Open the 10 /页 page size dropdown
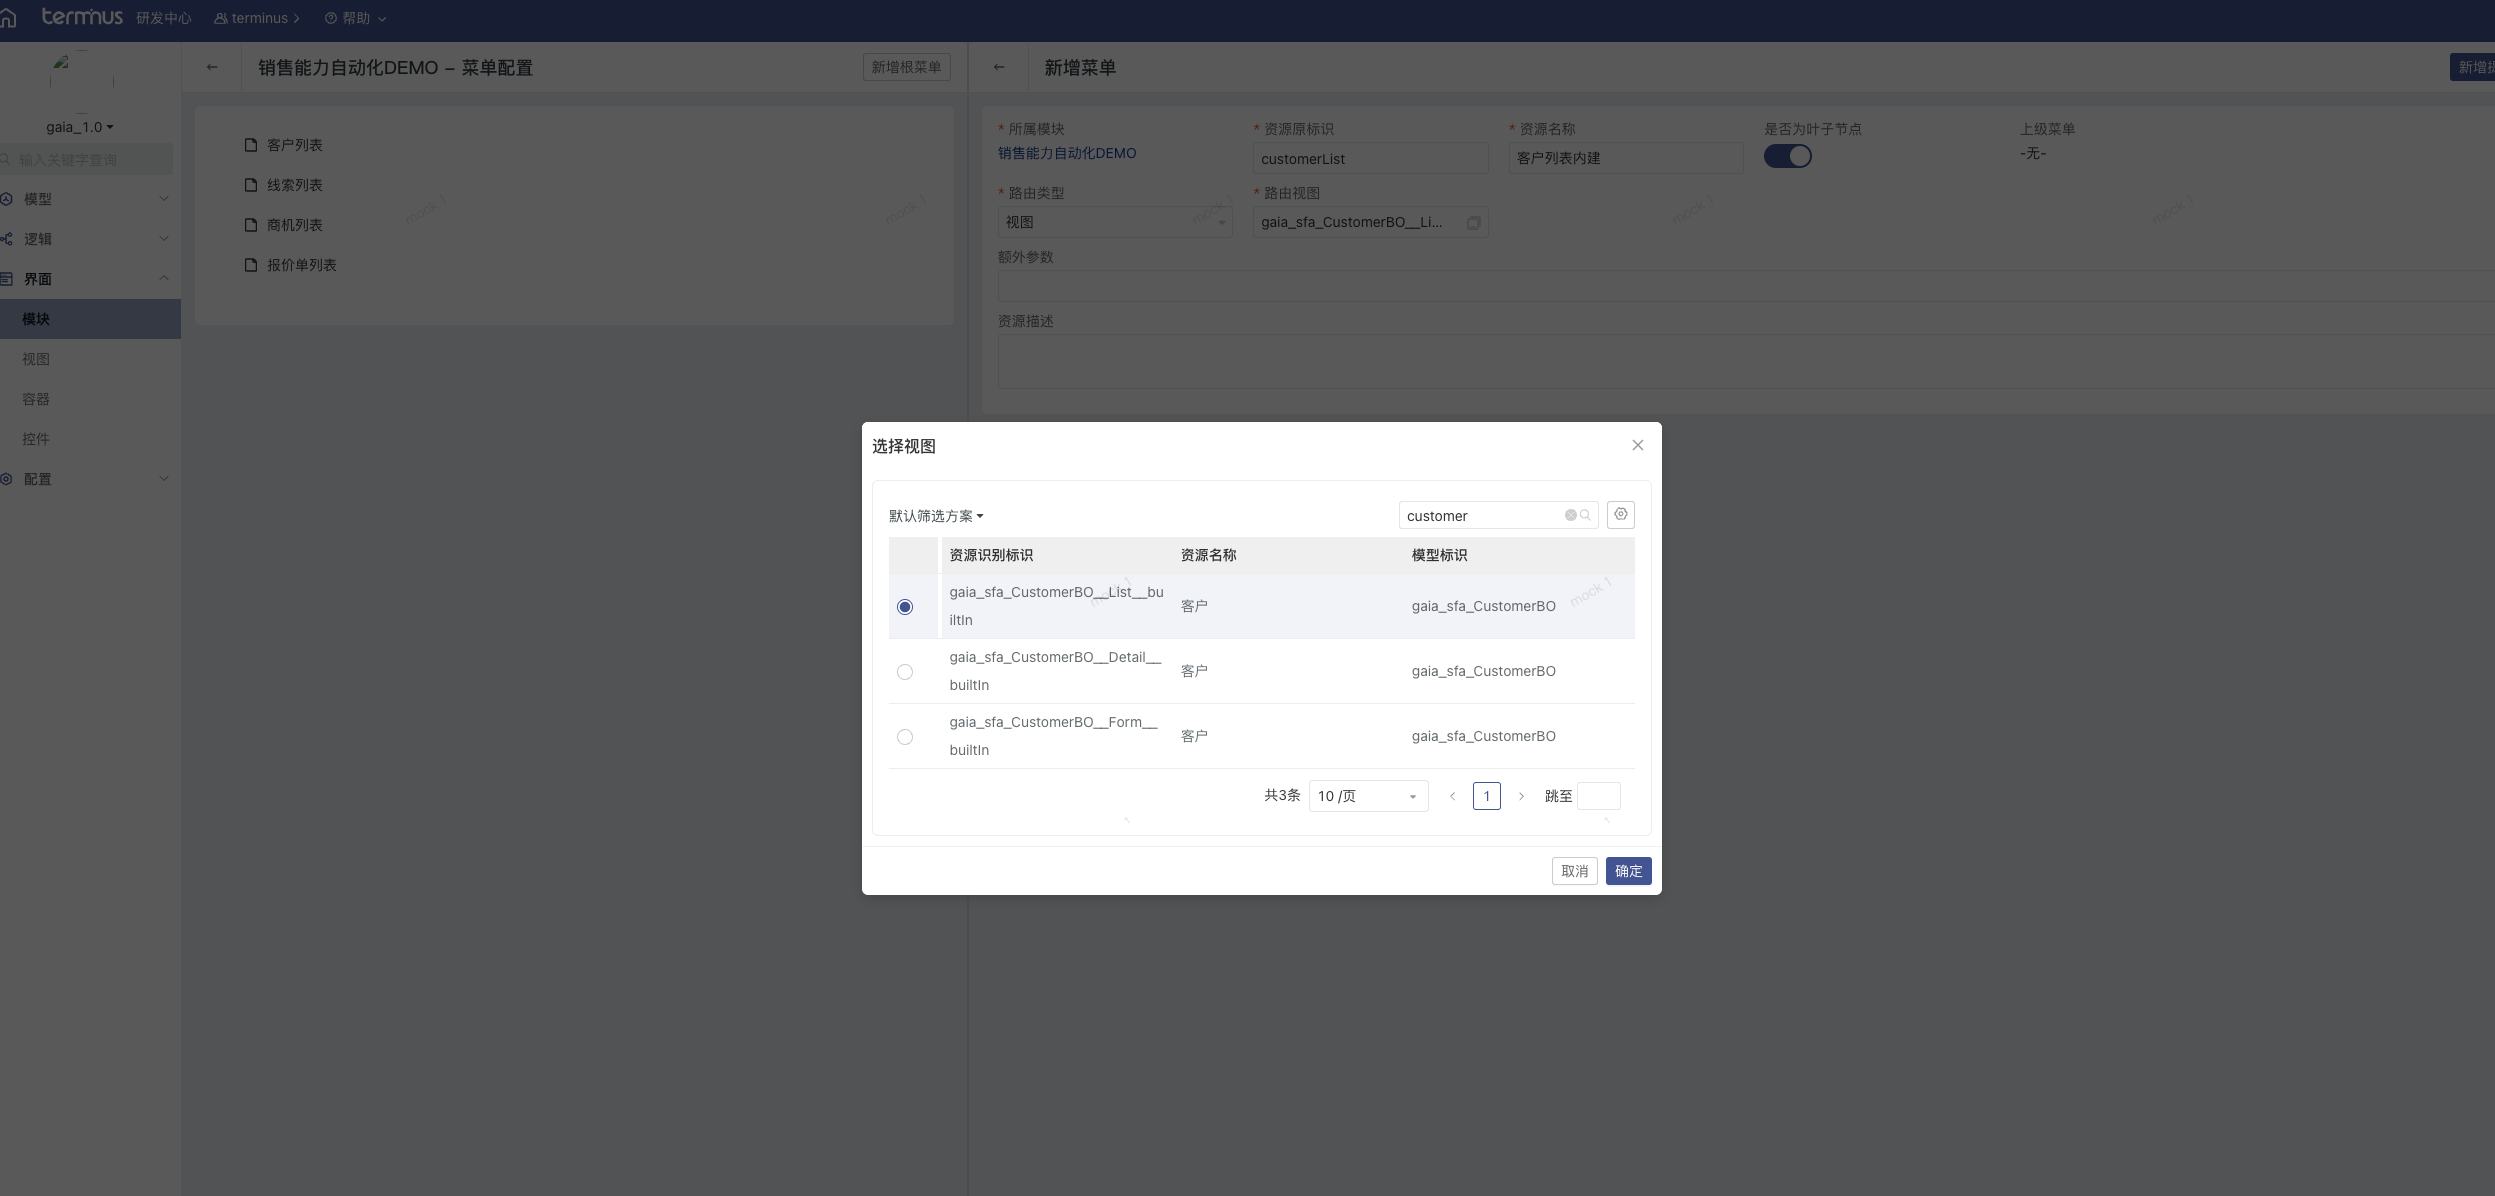2495x1196 pixels. click(x=1368, y=796)
